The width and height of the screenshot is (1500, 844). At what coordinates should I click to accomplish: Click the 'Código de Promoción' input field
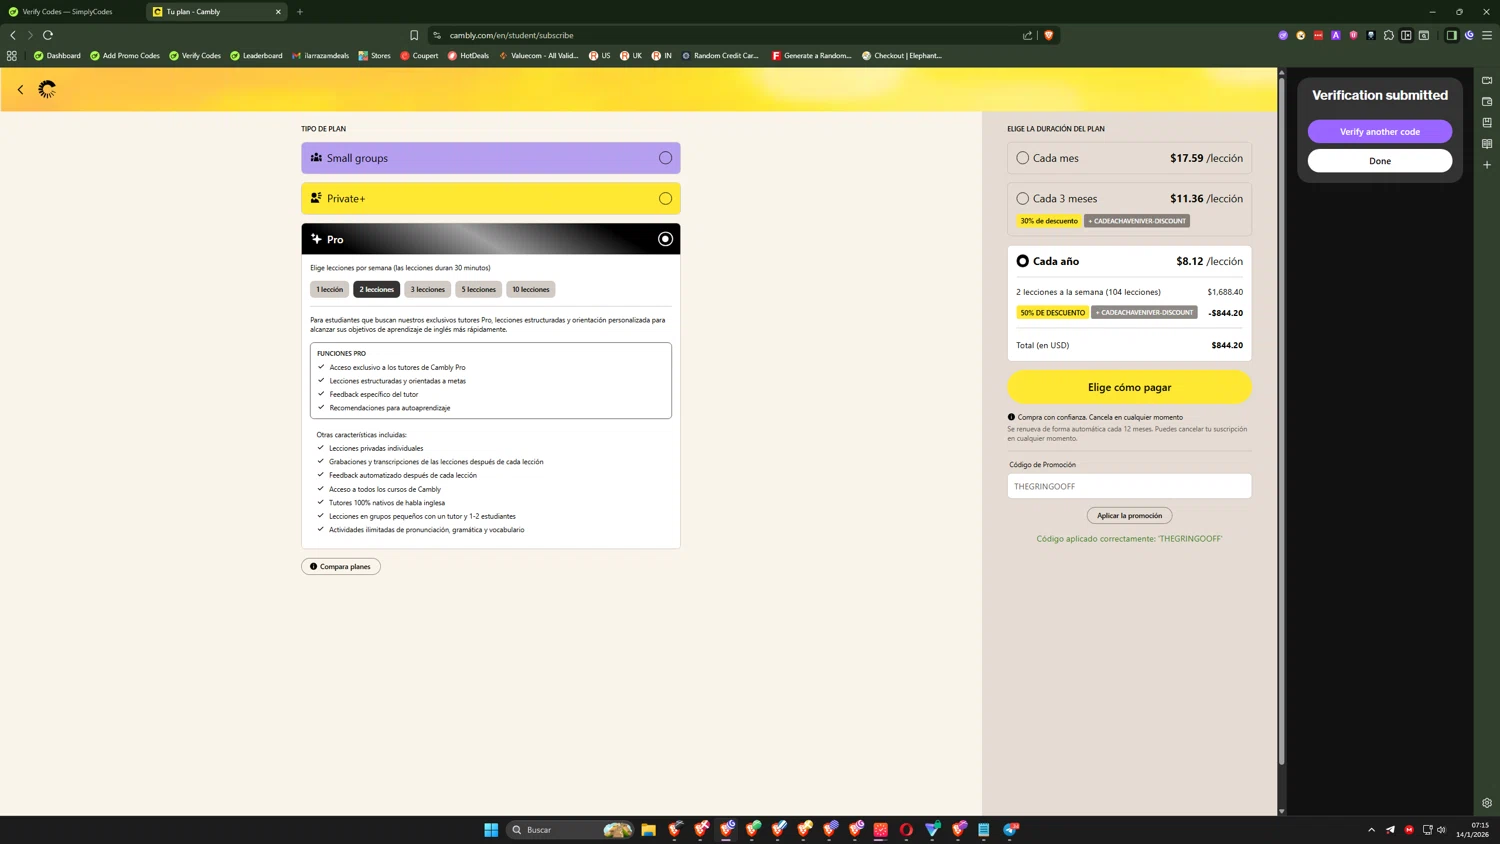[x=1129, y=486]
